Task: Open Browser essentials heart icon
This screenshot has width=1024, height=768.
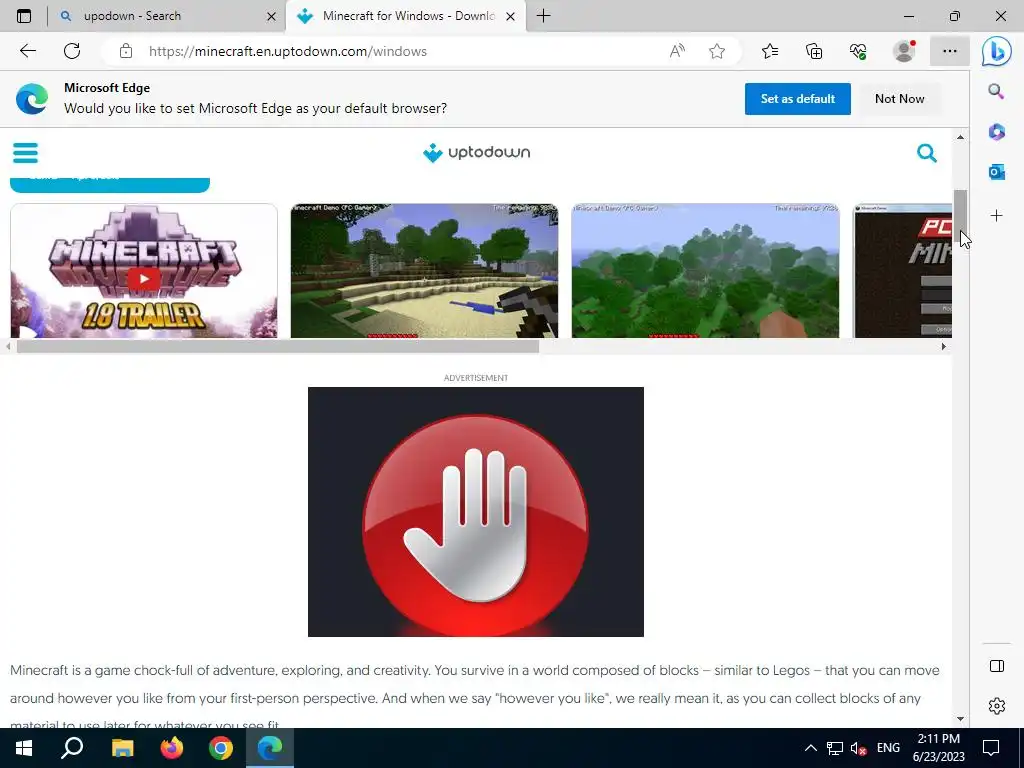Action: [858, 51]
